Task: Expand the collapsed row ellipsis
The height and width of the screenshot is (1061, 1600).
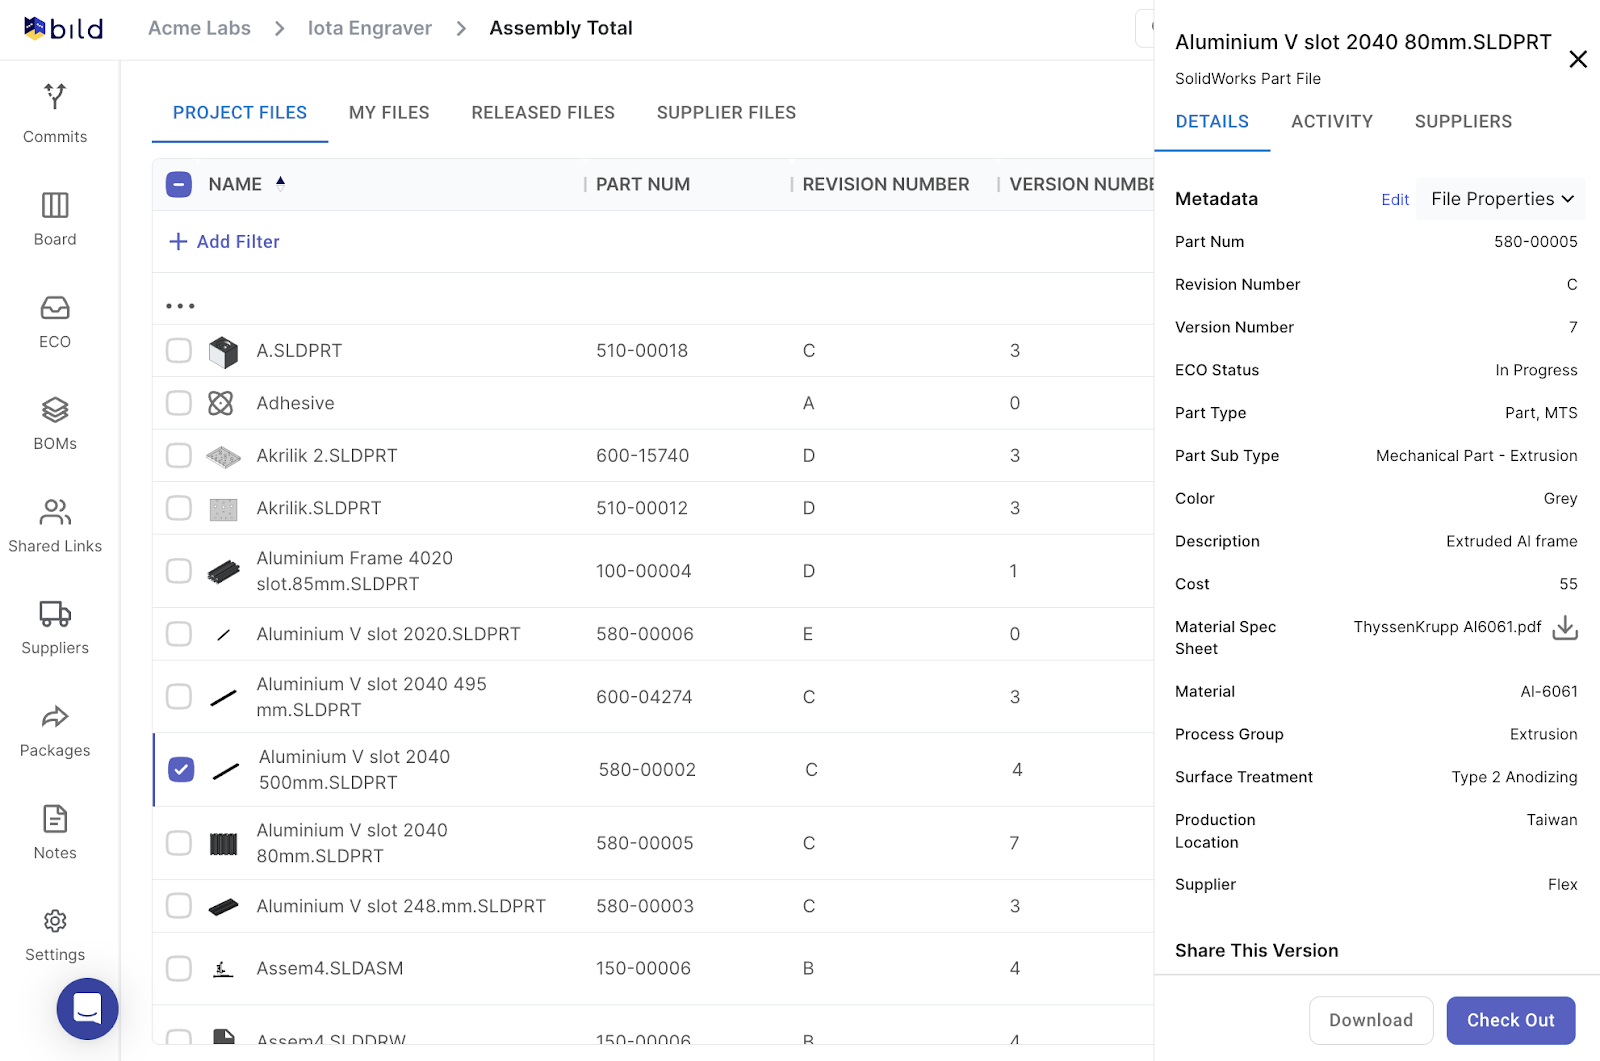Action: [x=180, y=306]
